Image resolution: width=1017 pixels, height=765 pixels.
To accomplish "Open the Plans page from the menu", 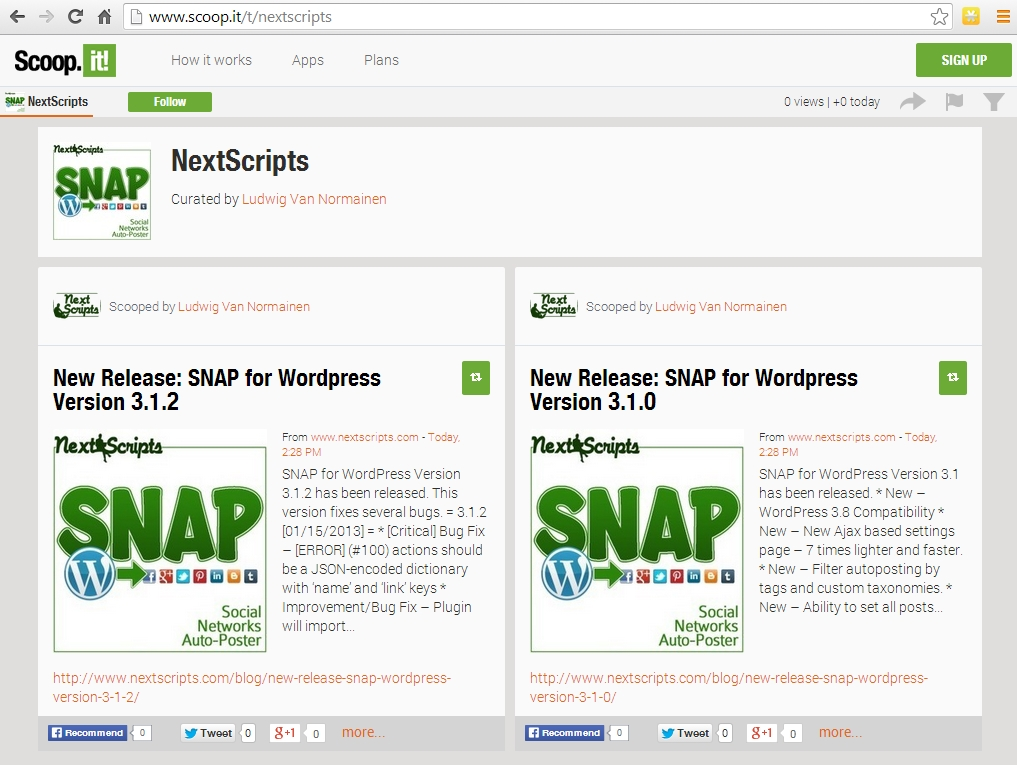I will coord(381,60).
